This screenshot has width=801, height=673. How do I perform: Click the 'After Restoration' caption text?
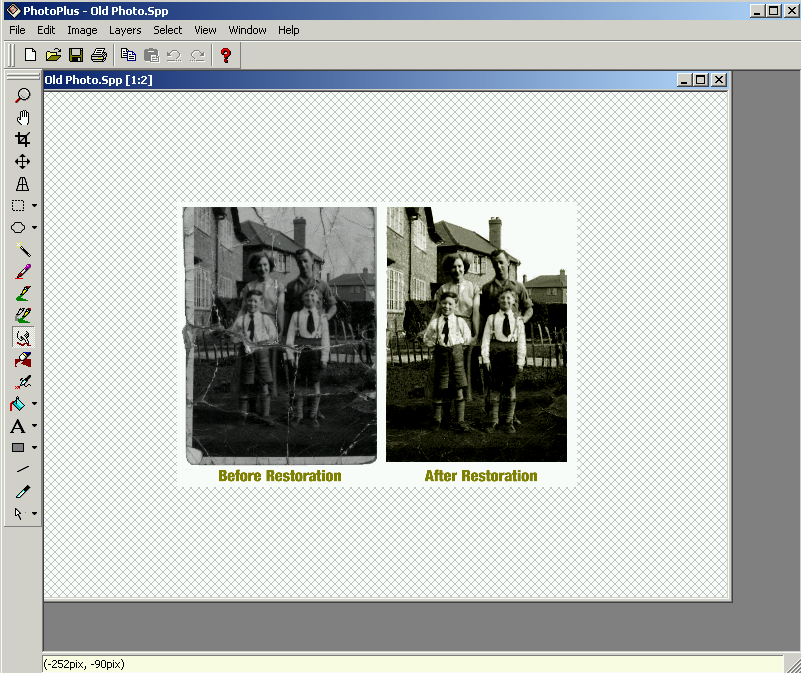[x=481, y=476]
